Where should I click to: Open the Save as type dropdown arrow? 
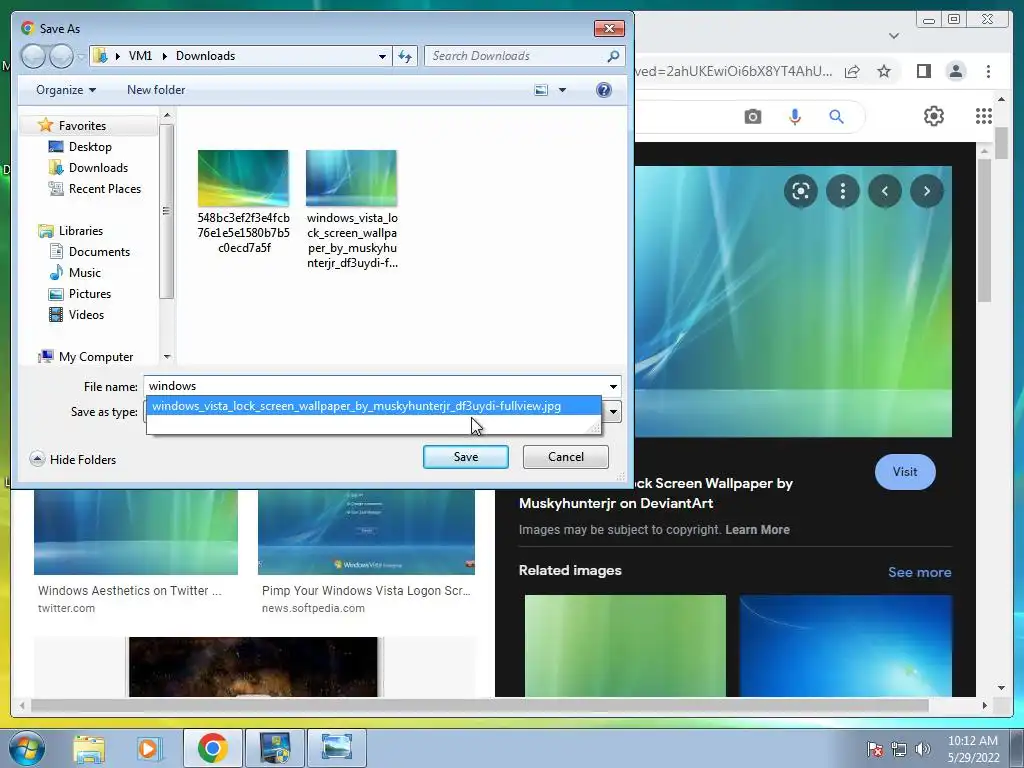pyautogui.click(x=613, y=411)
